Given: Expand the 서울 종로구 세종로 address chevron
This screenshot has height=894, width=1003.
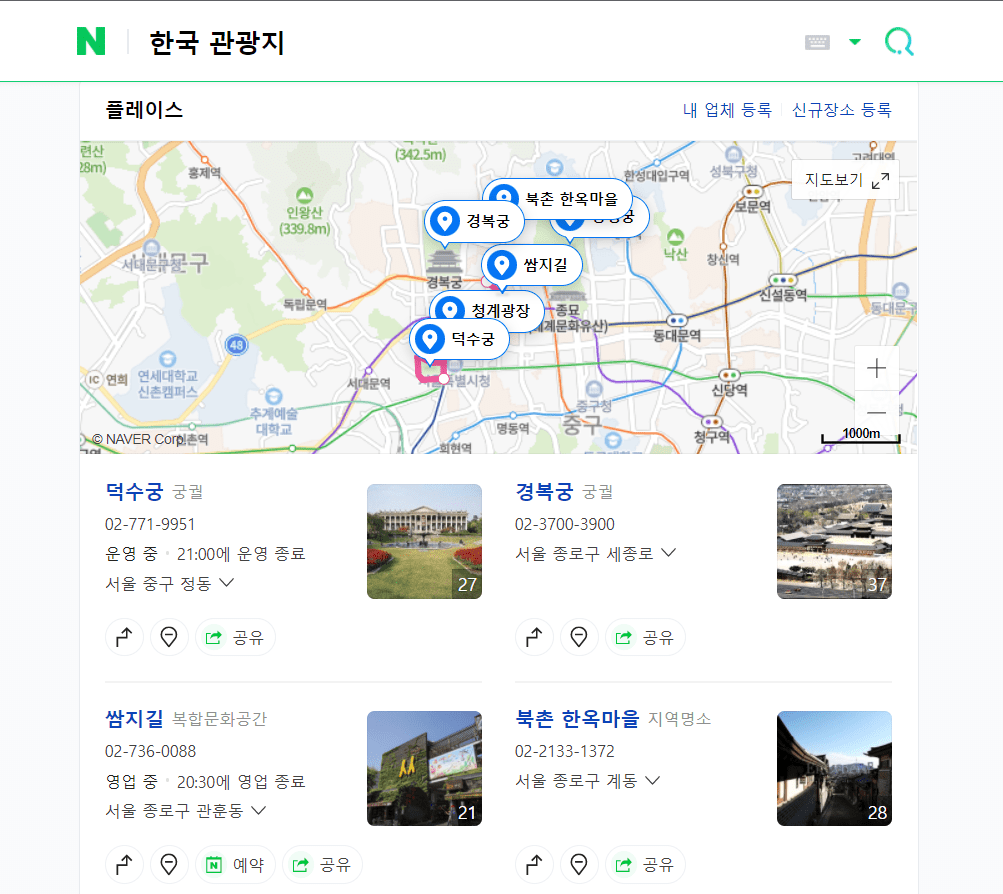Looking at the screenshot, I should [667, 550].
